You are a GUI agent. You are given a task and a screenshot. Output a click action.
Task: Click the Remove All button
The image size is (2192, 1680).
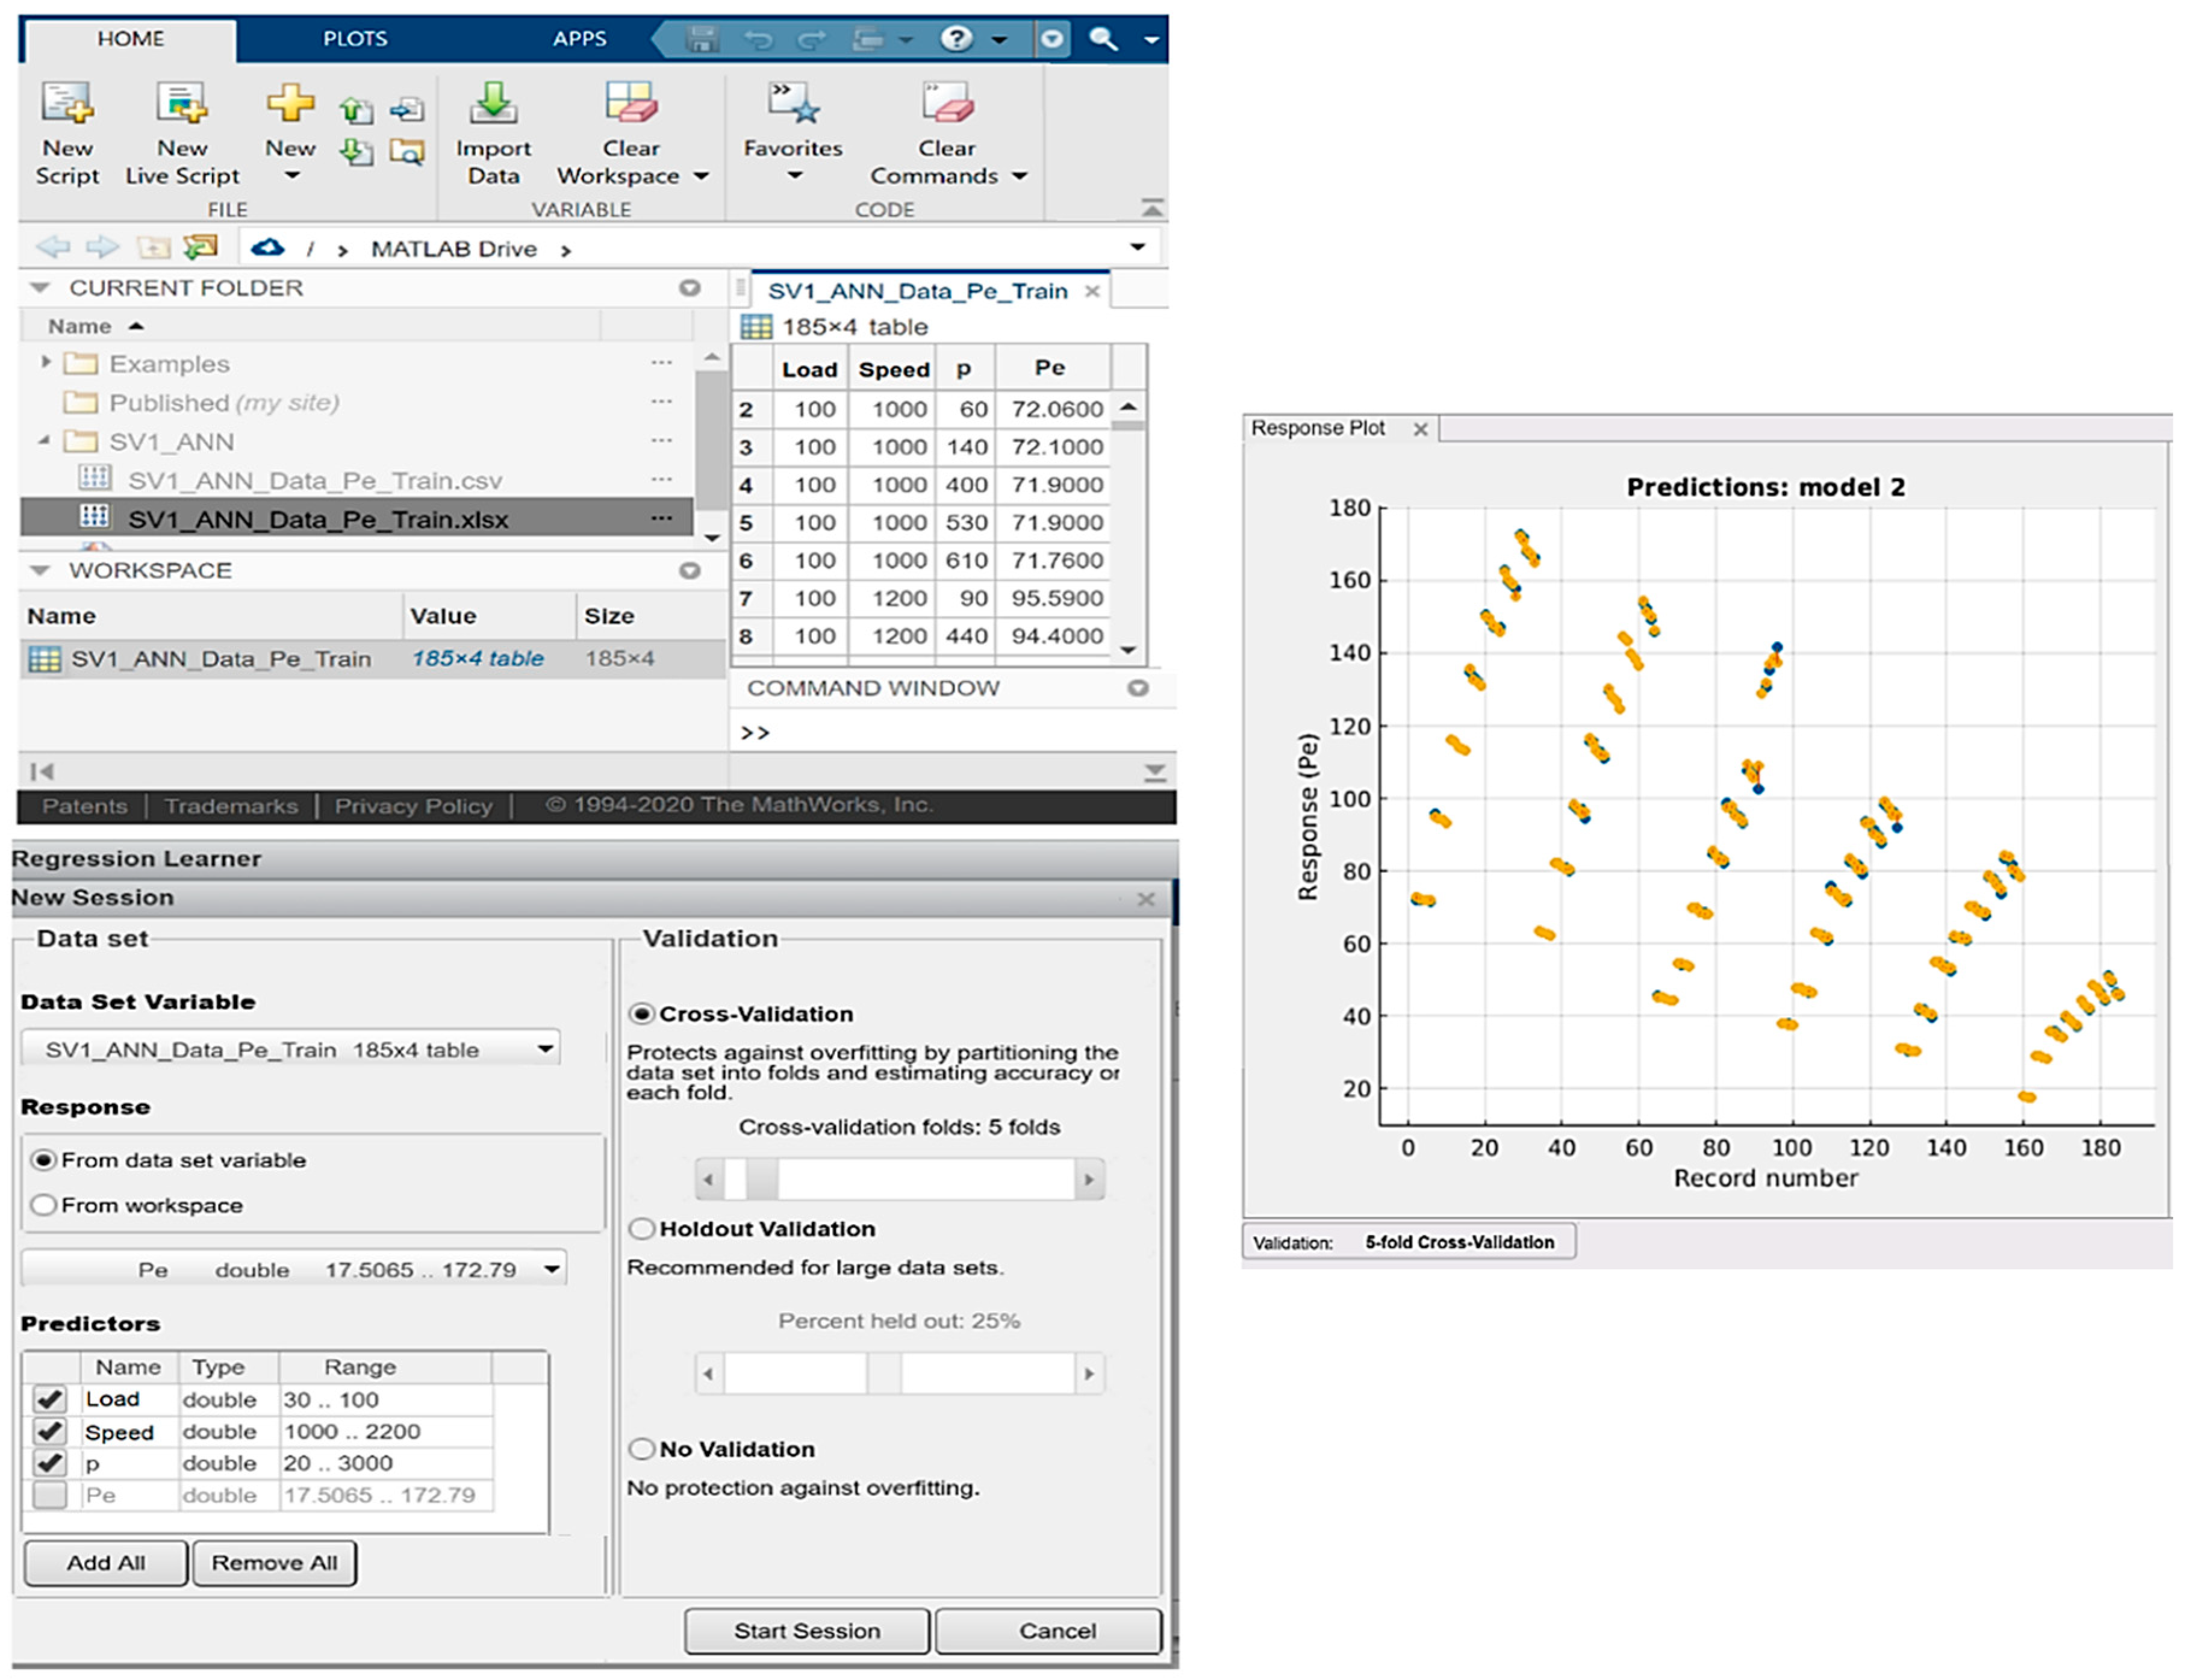tap(274, 1562)
